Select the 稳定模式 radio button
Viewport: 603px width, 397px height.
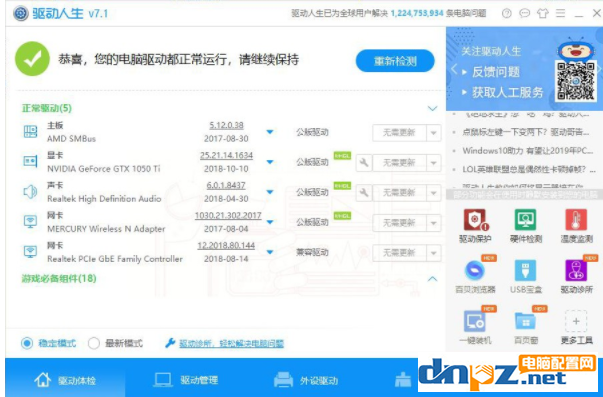click(x=27, y=343)
